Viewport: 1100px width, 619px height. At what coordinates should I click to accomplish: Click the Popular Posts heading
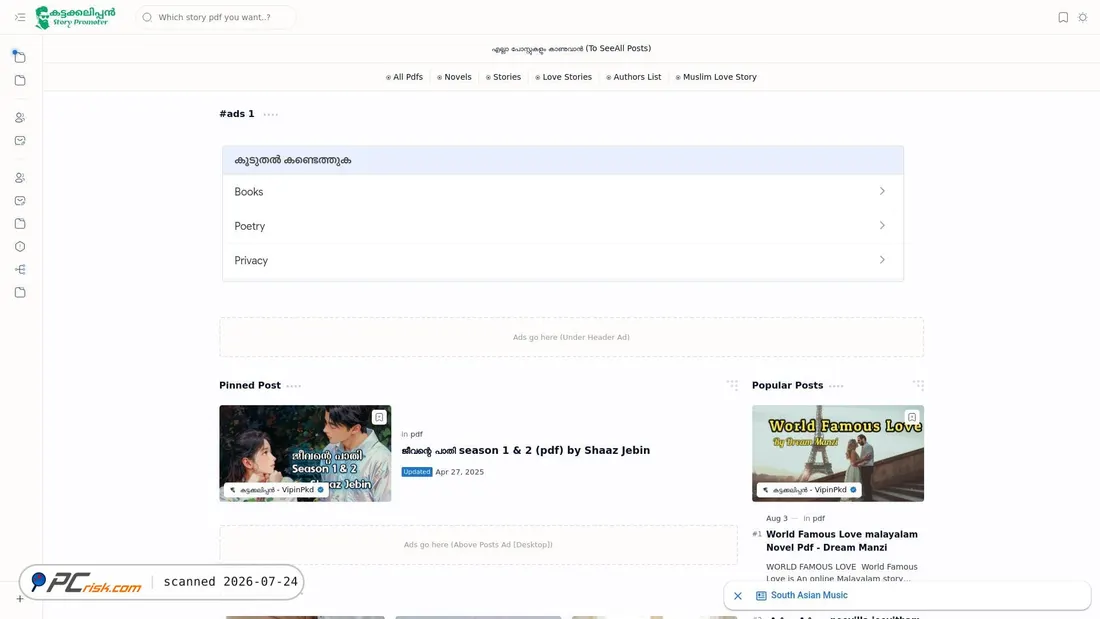tap(787, 385)
